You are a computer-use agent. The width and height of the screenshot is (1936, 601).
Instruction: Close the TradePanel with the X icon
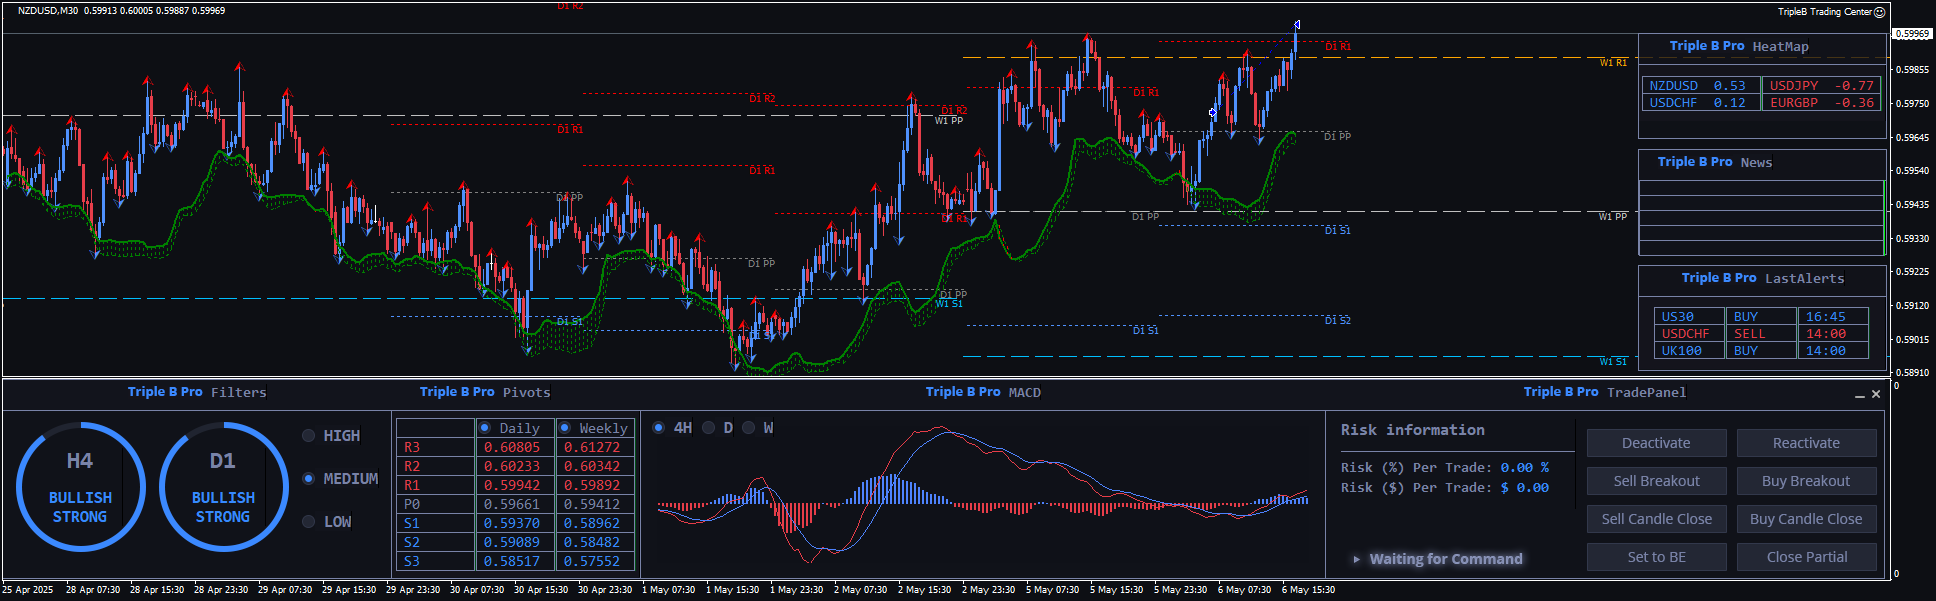(1876, 394)
